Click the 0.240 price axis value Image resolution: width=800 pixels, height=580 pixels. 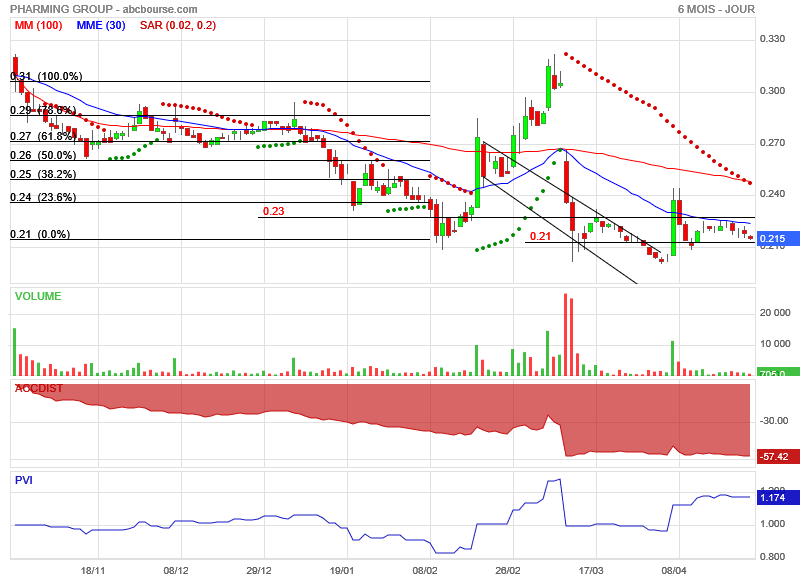coord(772,194)
